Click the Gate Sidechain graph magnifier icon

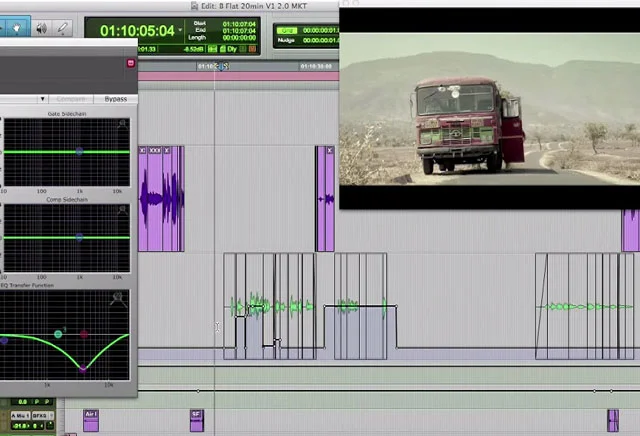[122, 124]
